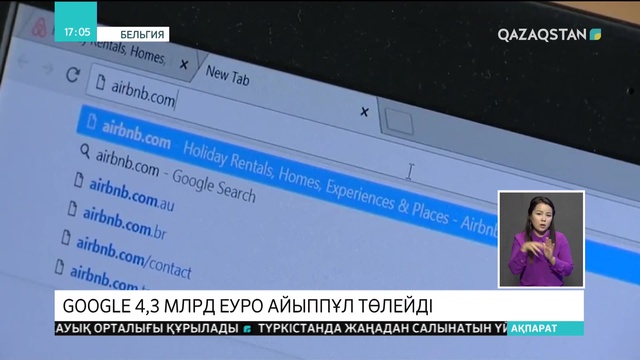Close the Rentals, Homes browser tab
The height and width of the screenshot is (360, 640).
coord(184,64)
